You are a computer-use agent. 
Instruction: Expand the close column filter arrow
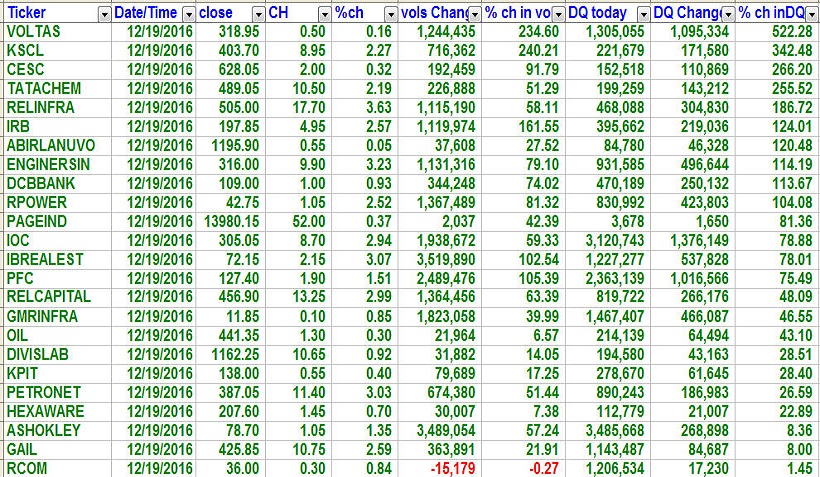tap(257, 13)
